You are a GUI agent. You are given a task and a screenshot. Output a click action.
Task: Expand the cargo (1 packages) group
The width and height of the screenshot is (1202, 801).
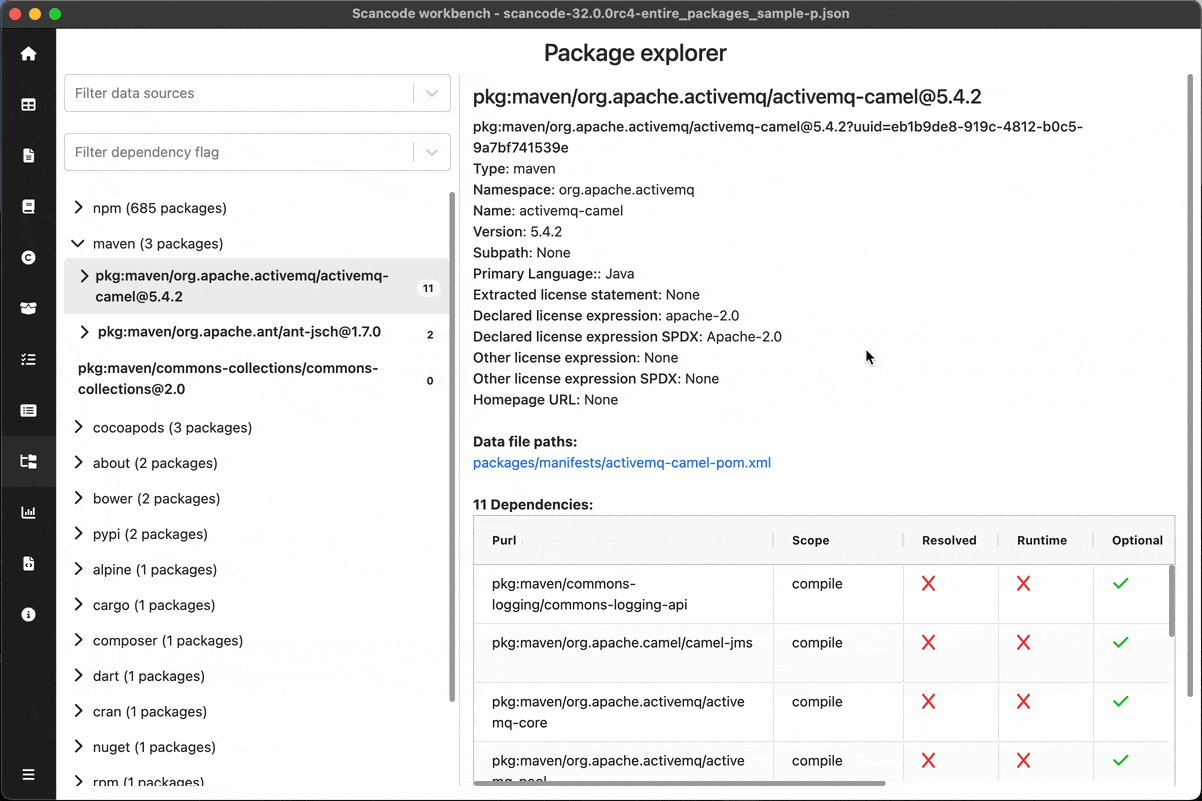[x=78, y=605]
